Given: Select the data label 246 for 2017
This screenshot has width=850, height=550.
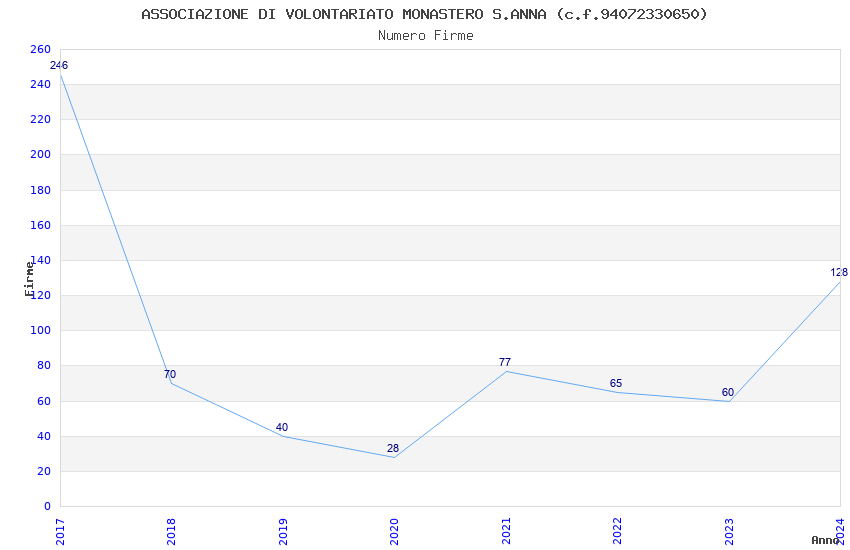Looking at the screenshot, I should click(x=59, y=66).
